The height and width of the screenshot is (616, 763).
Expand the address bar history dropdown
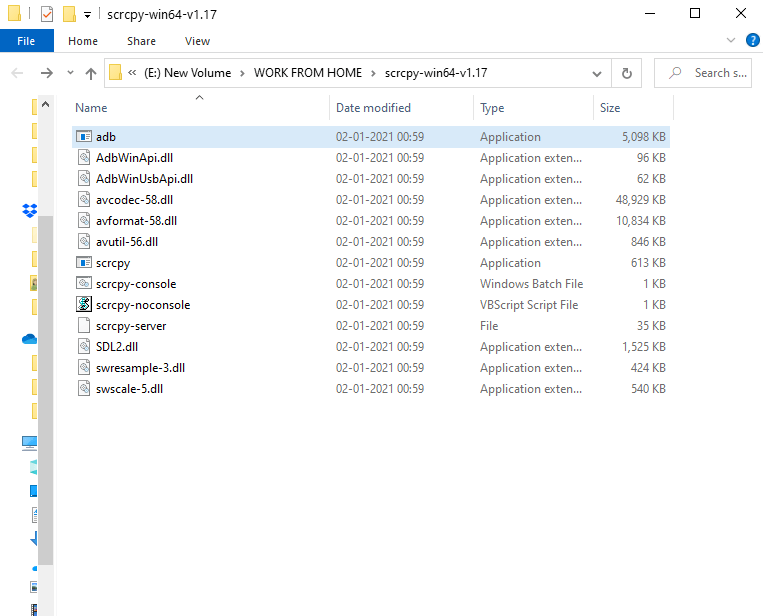point(597,73)
